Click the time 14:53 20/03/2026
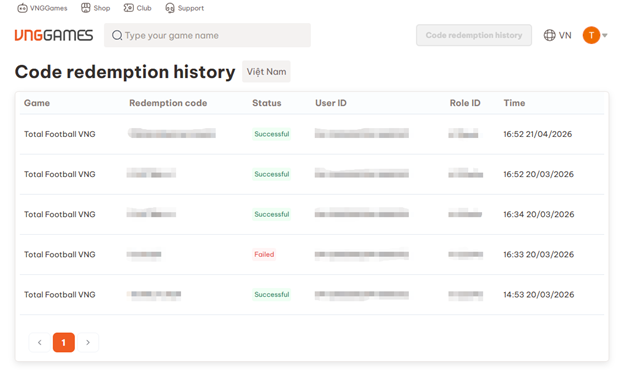Screen dimensions: 624x376 pyautogui.click(x=539, y=295)
